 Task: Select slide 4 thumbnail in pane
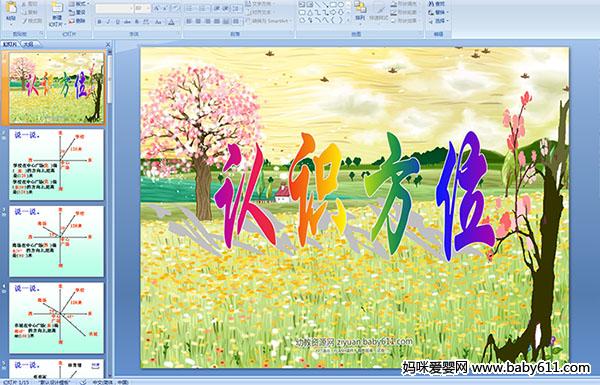pyautogui.click(x=57, y=318)
